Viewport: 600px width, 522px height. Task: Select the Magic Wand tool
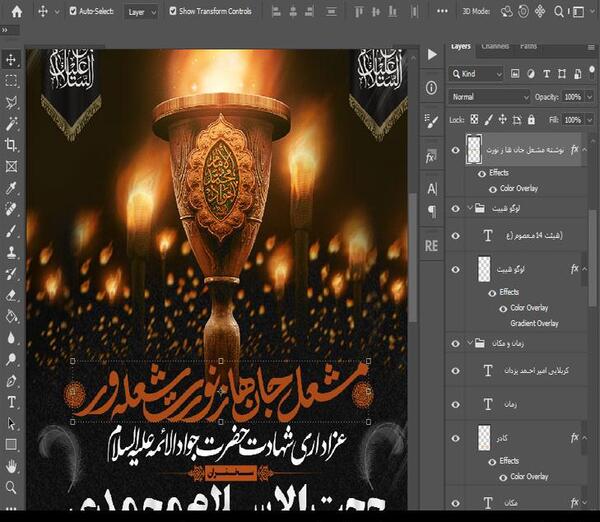pyautogui.click(x=11, y=124)
